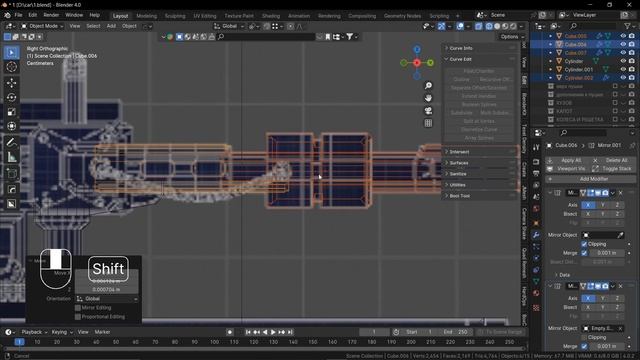
Task: Jump to timeline end frame
Action: tap(290, 332)
